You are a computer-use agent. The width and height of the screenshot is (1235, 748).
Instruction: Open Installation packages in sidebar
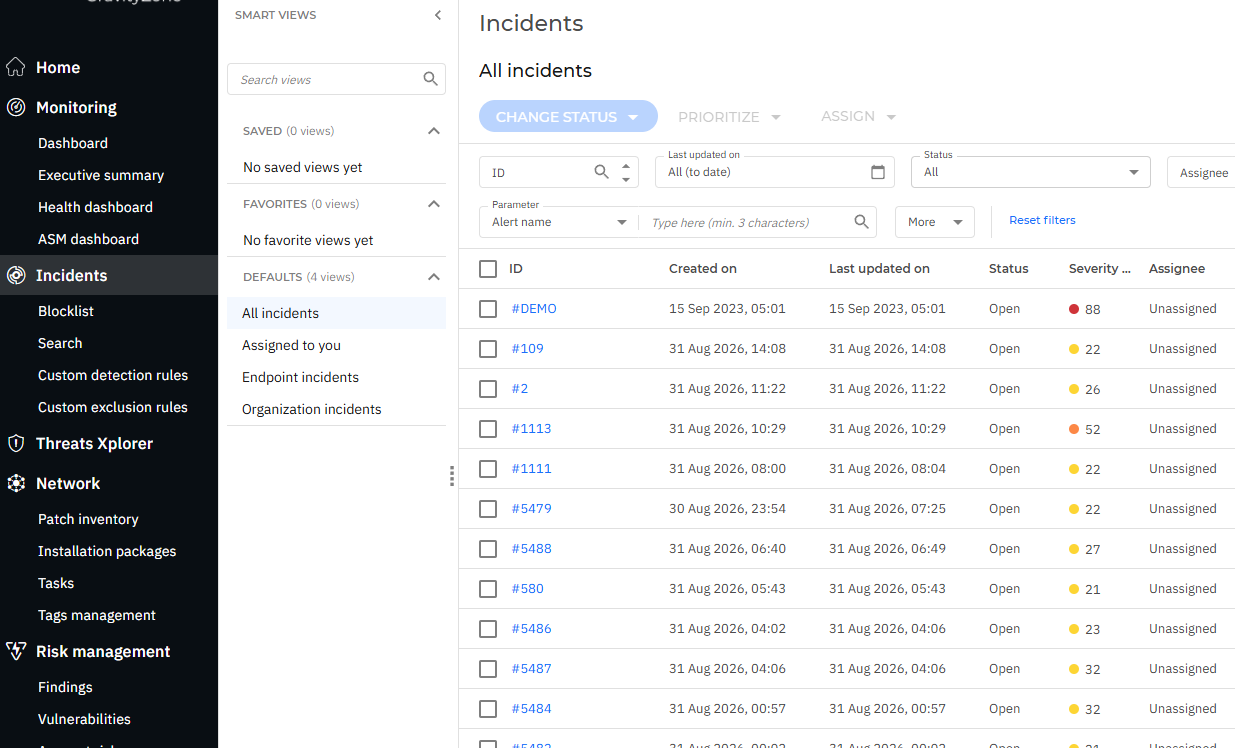[107, 551]
